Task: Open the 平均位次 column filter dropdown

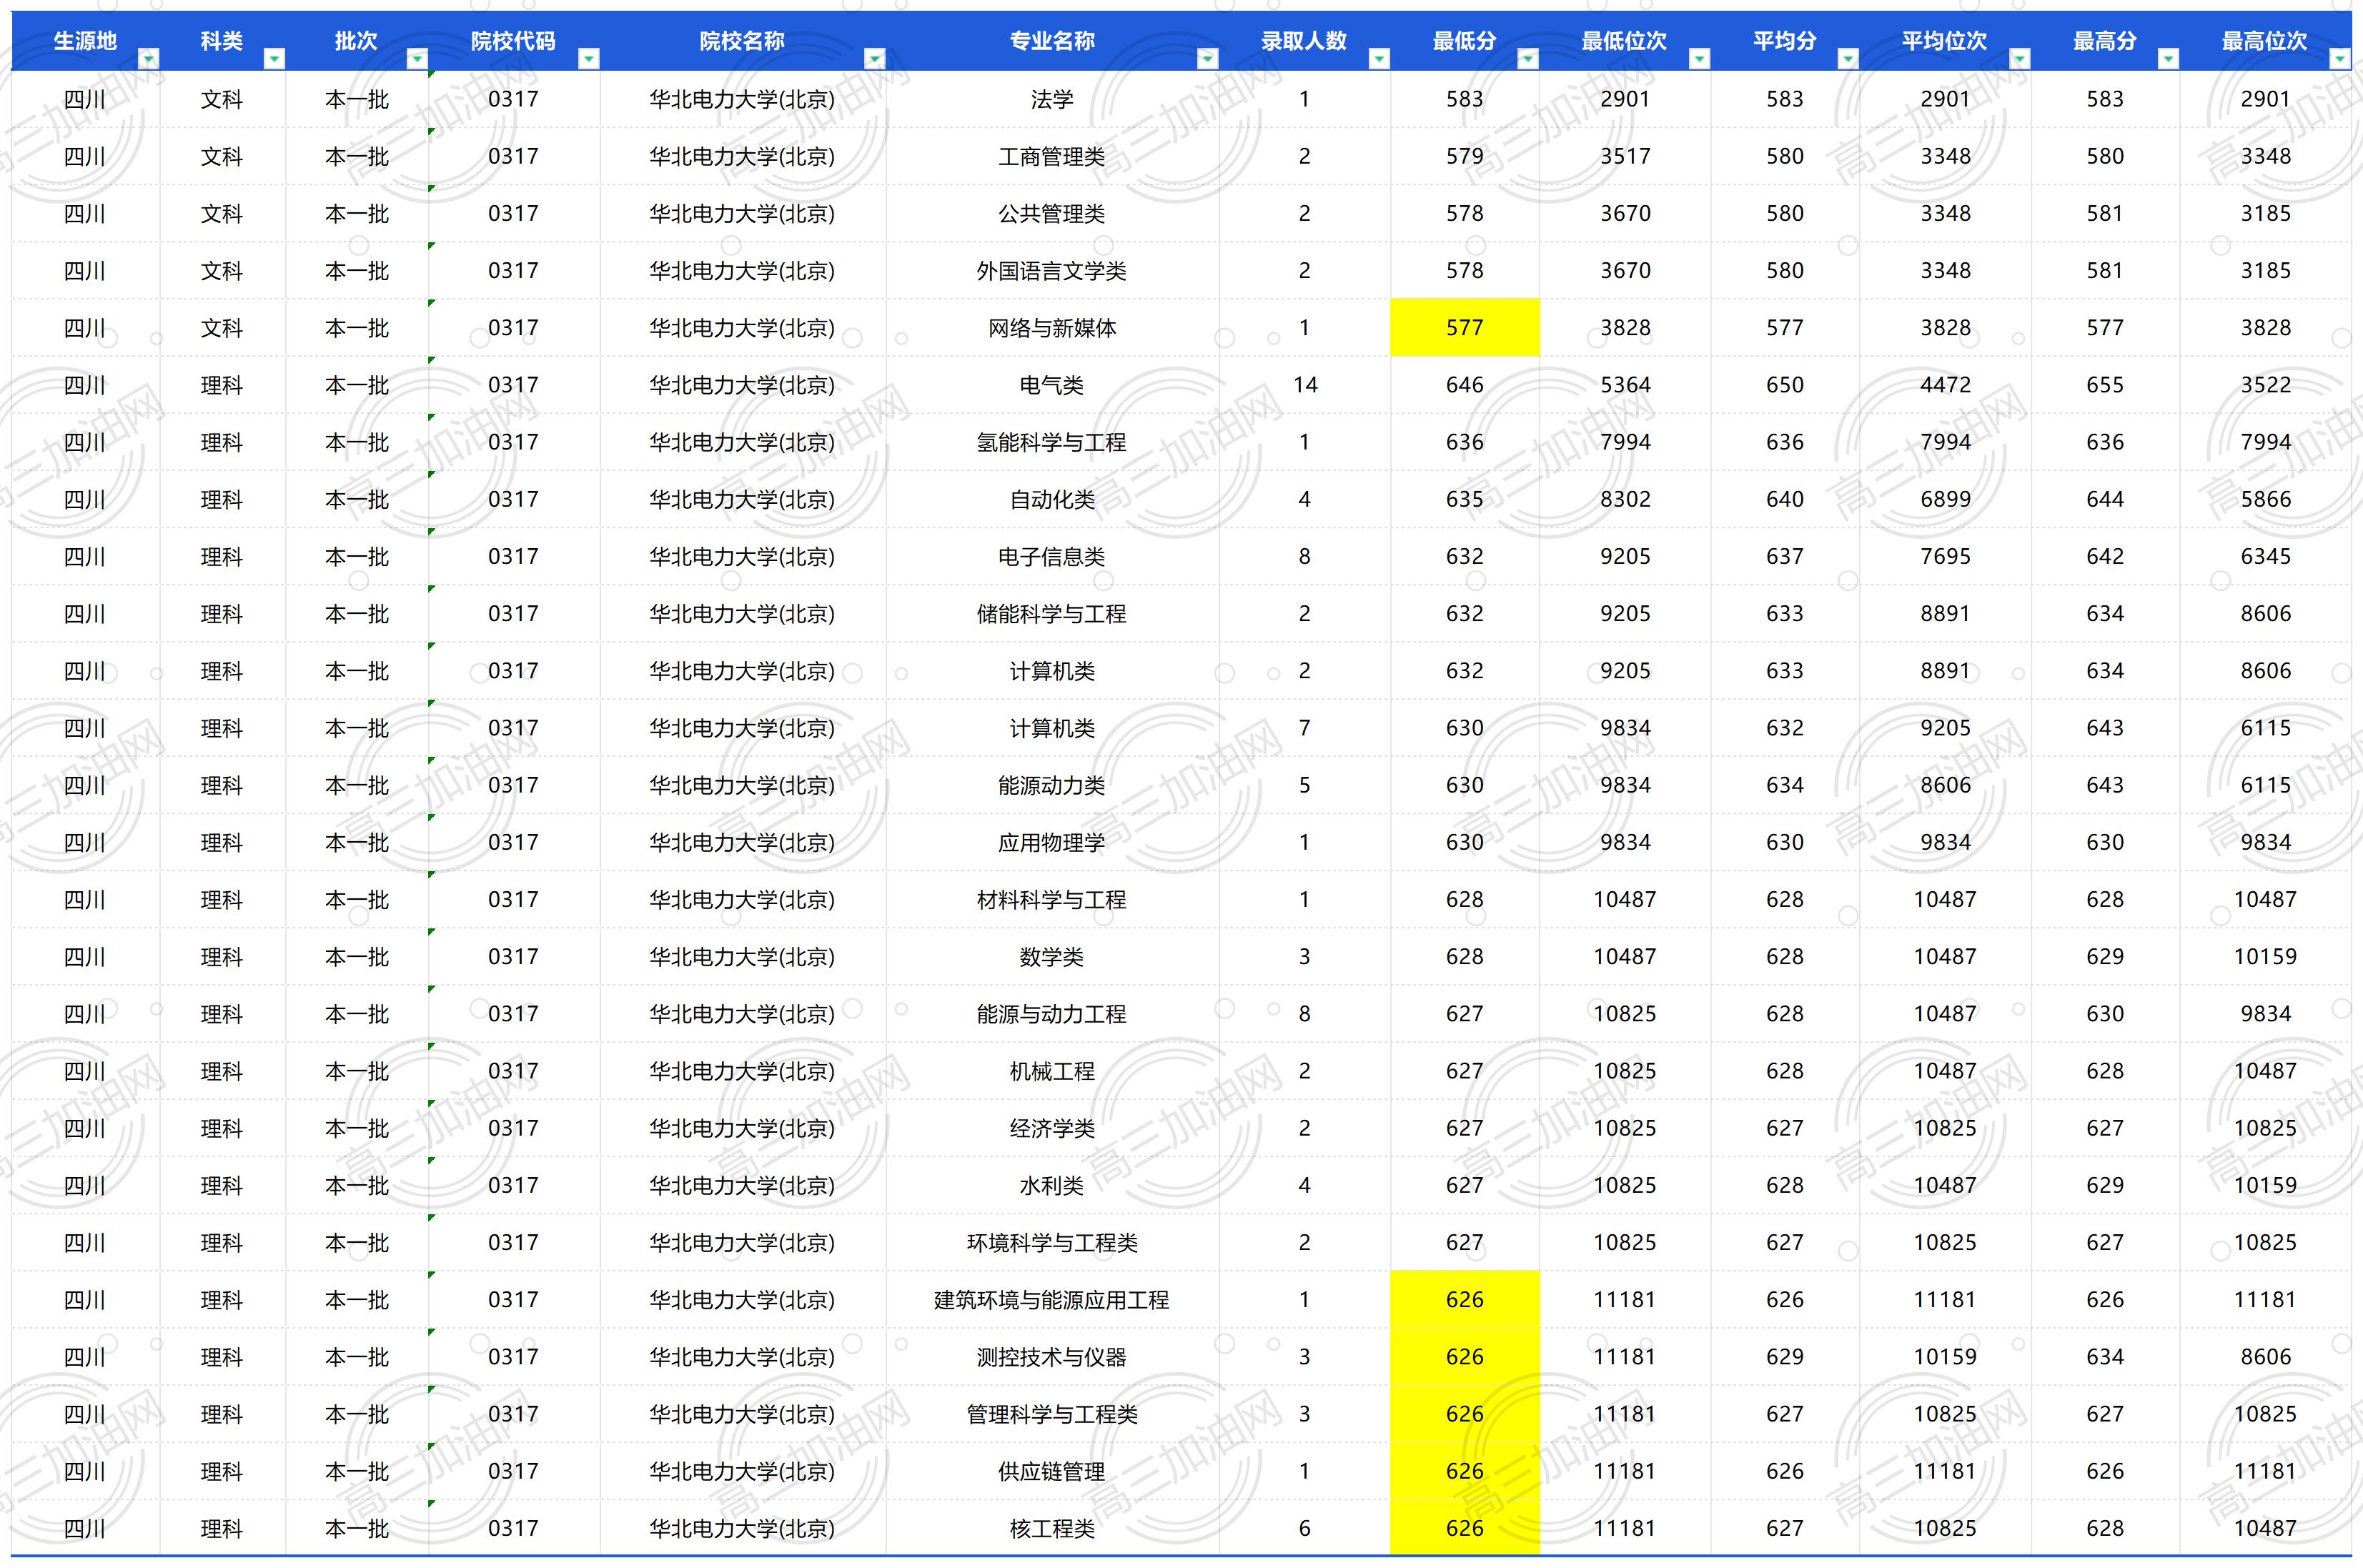Action: click(x=2020, y=59)
